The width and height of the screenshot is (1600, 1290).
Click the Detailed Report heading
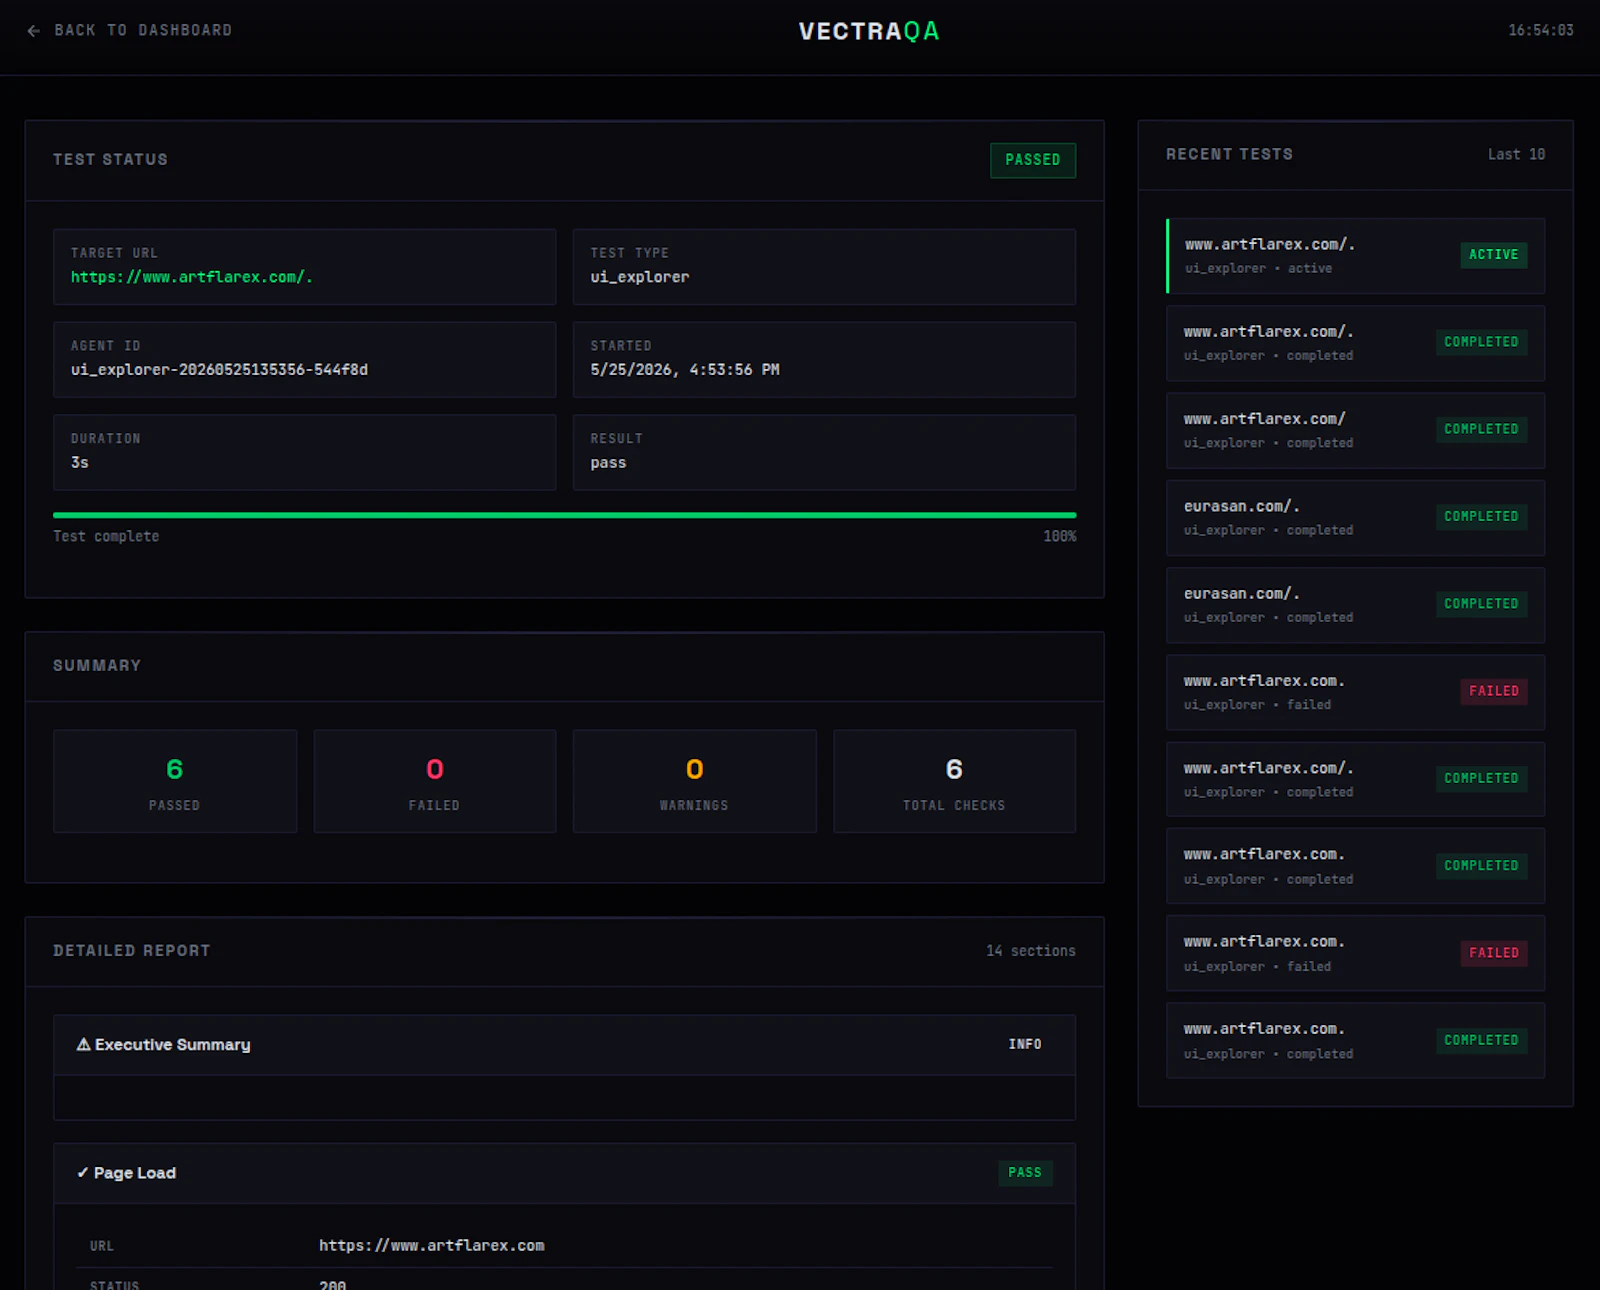pyautogui.click(x=132, y=951)
